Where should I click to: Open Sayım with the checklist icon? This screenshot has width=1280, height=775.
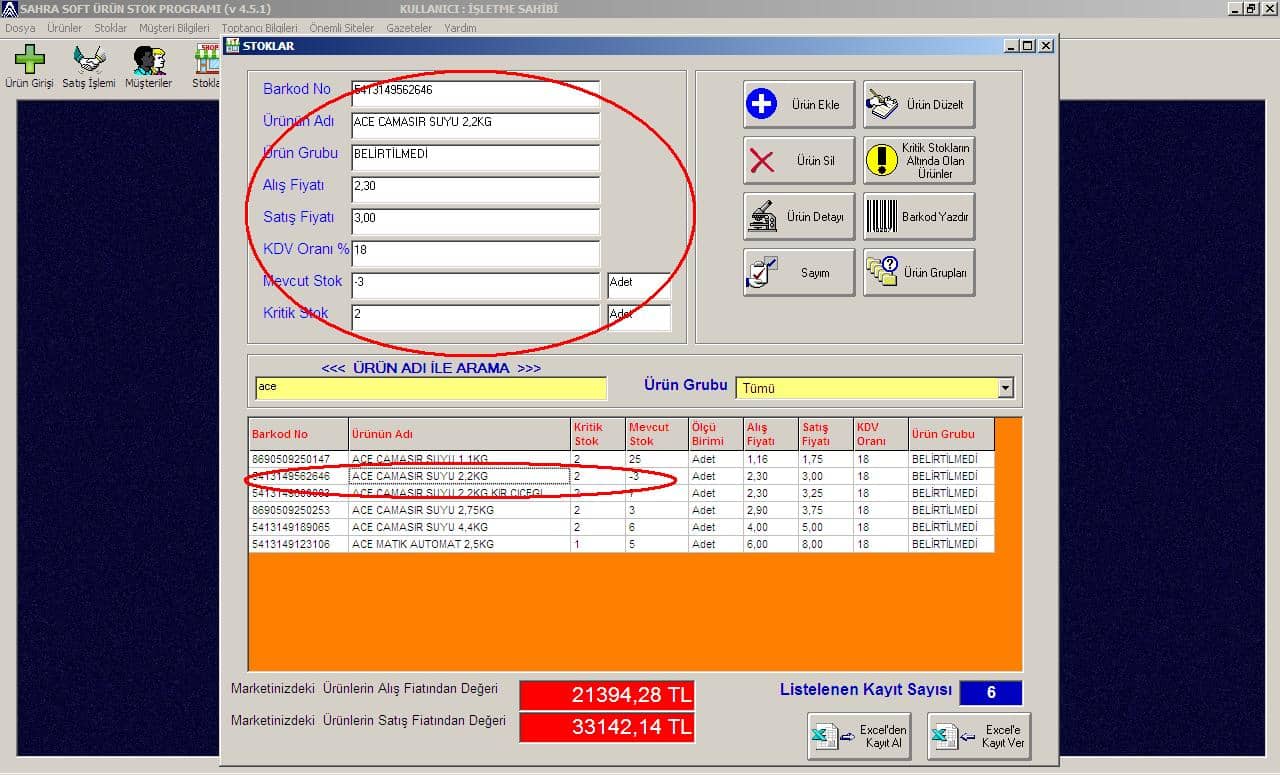tap(797, 271)
